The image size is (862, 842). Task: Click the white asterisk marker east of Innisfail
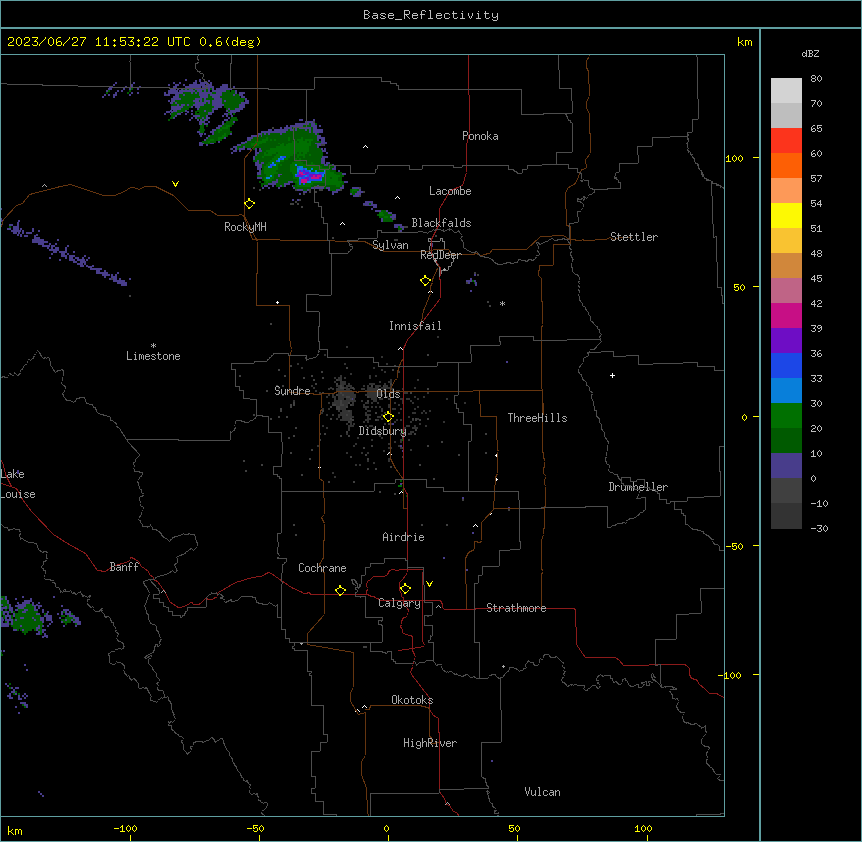click(x=502, y=303)
